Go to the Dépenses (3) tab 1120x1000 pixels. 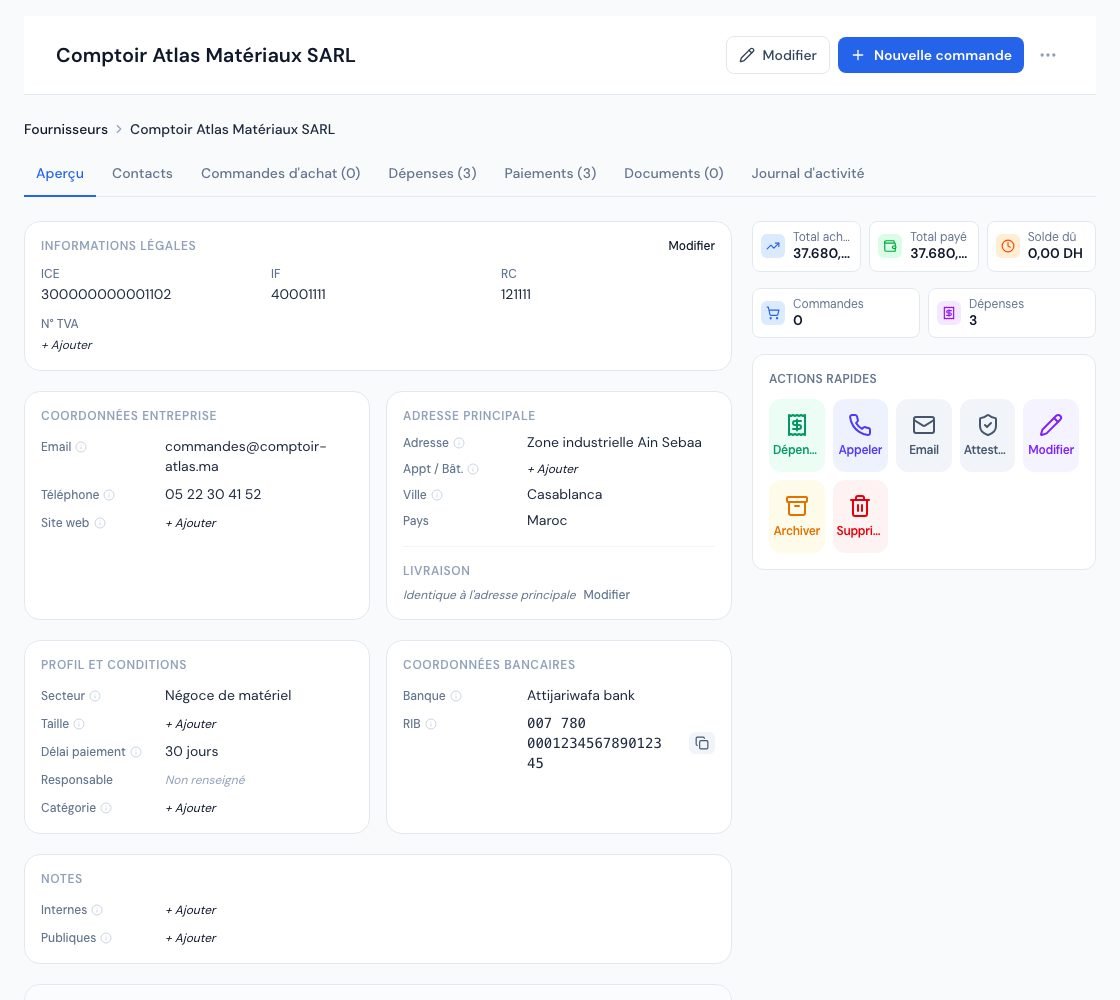pyautogui.click(x=432, y=174)
